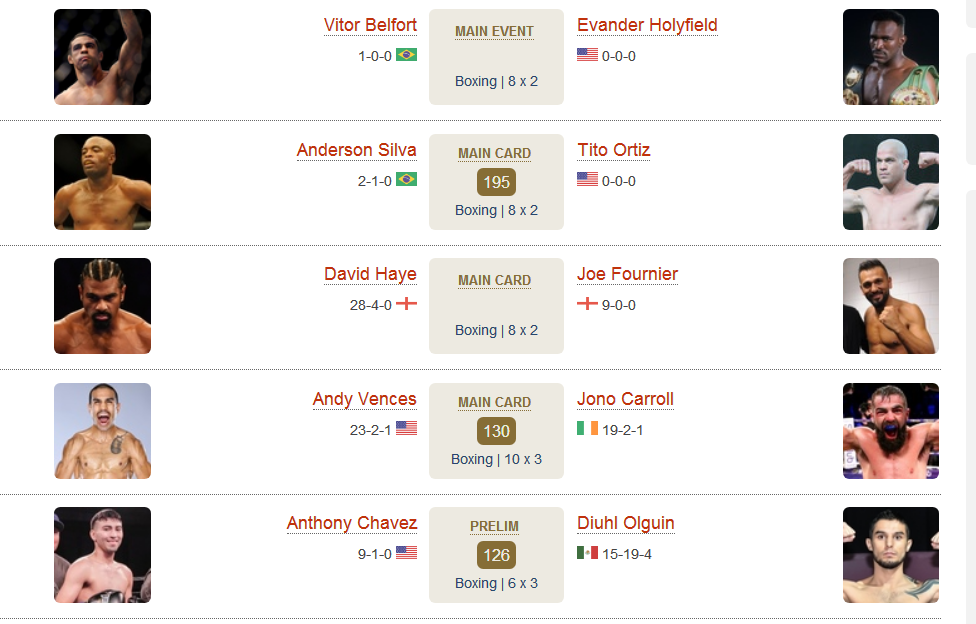Click the Brazil flag under Anderson Silva

point(406,179)
